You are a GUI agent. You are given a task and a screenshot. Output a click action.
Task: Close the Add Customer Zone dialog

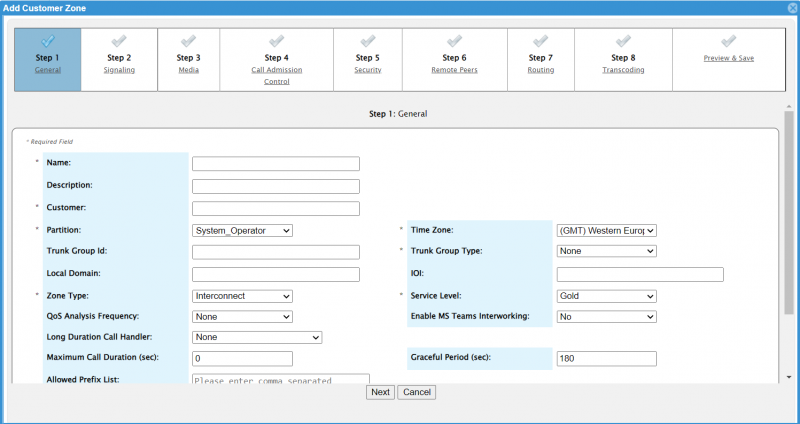(792, 8)
